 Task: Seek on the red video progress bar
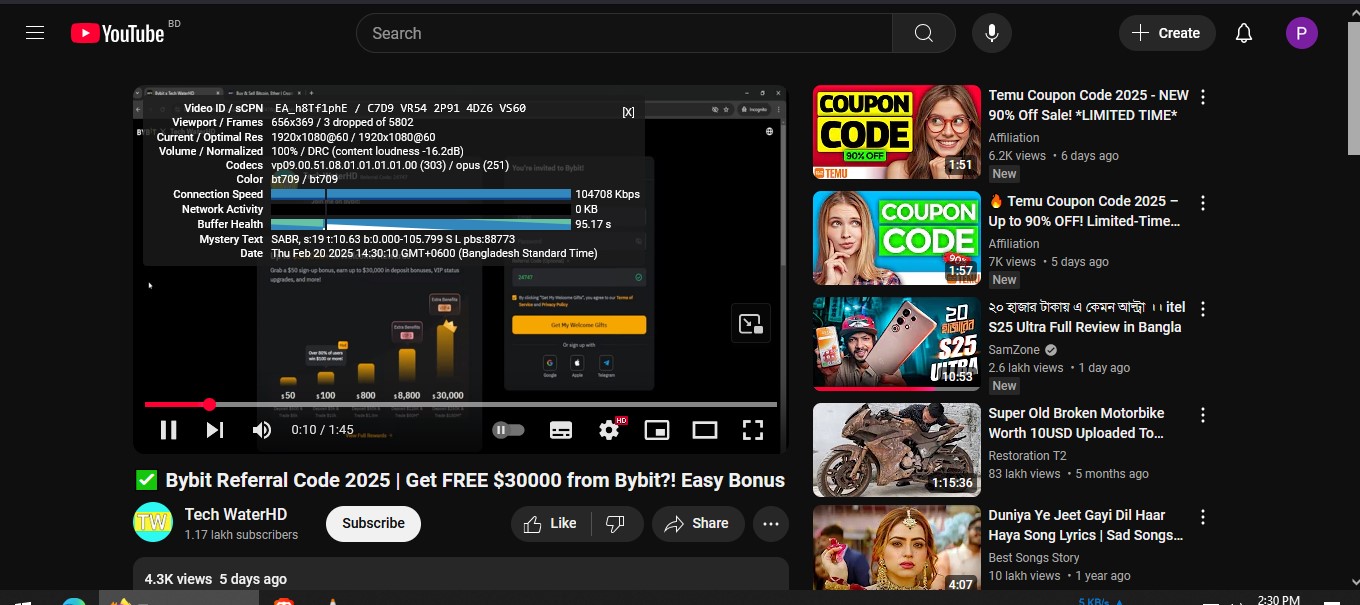(x=461, y=405)
